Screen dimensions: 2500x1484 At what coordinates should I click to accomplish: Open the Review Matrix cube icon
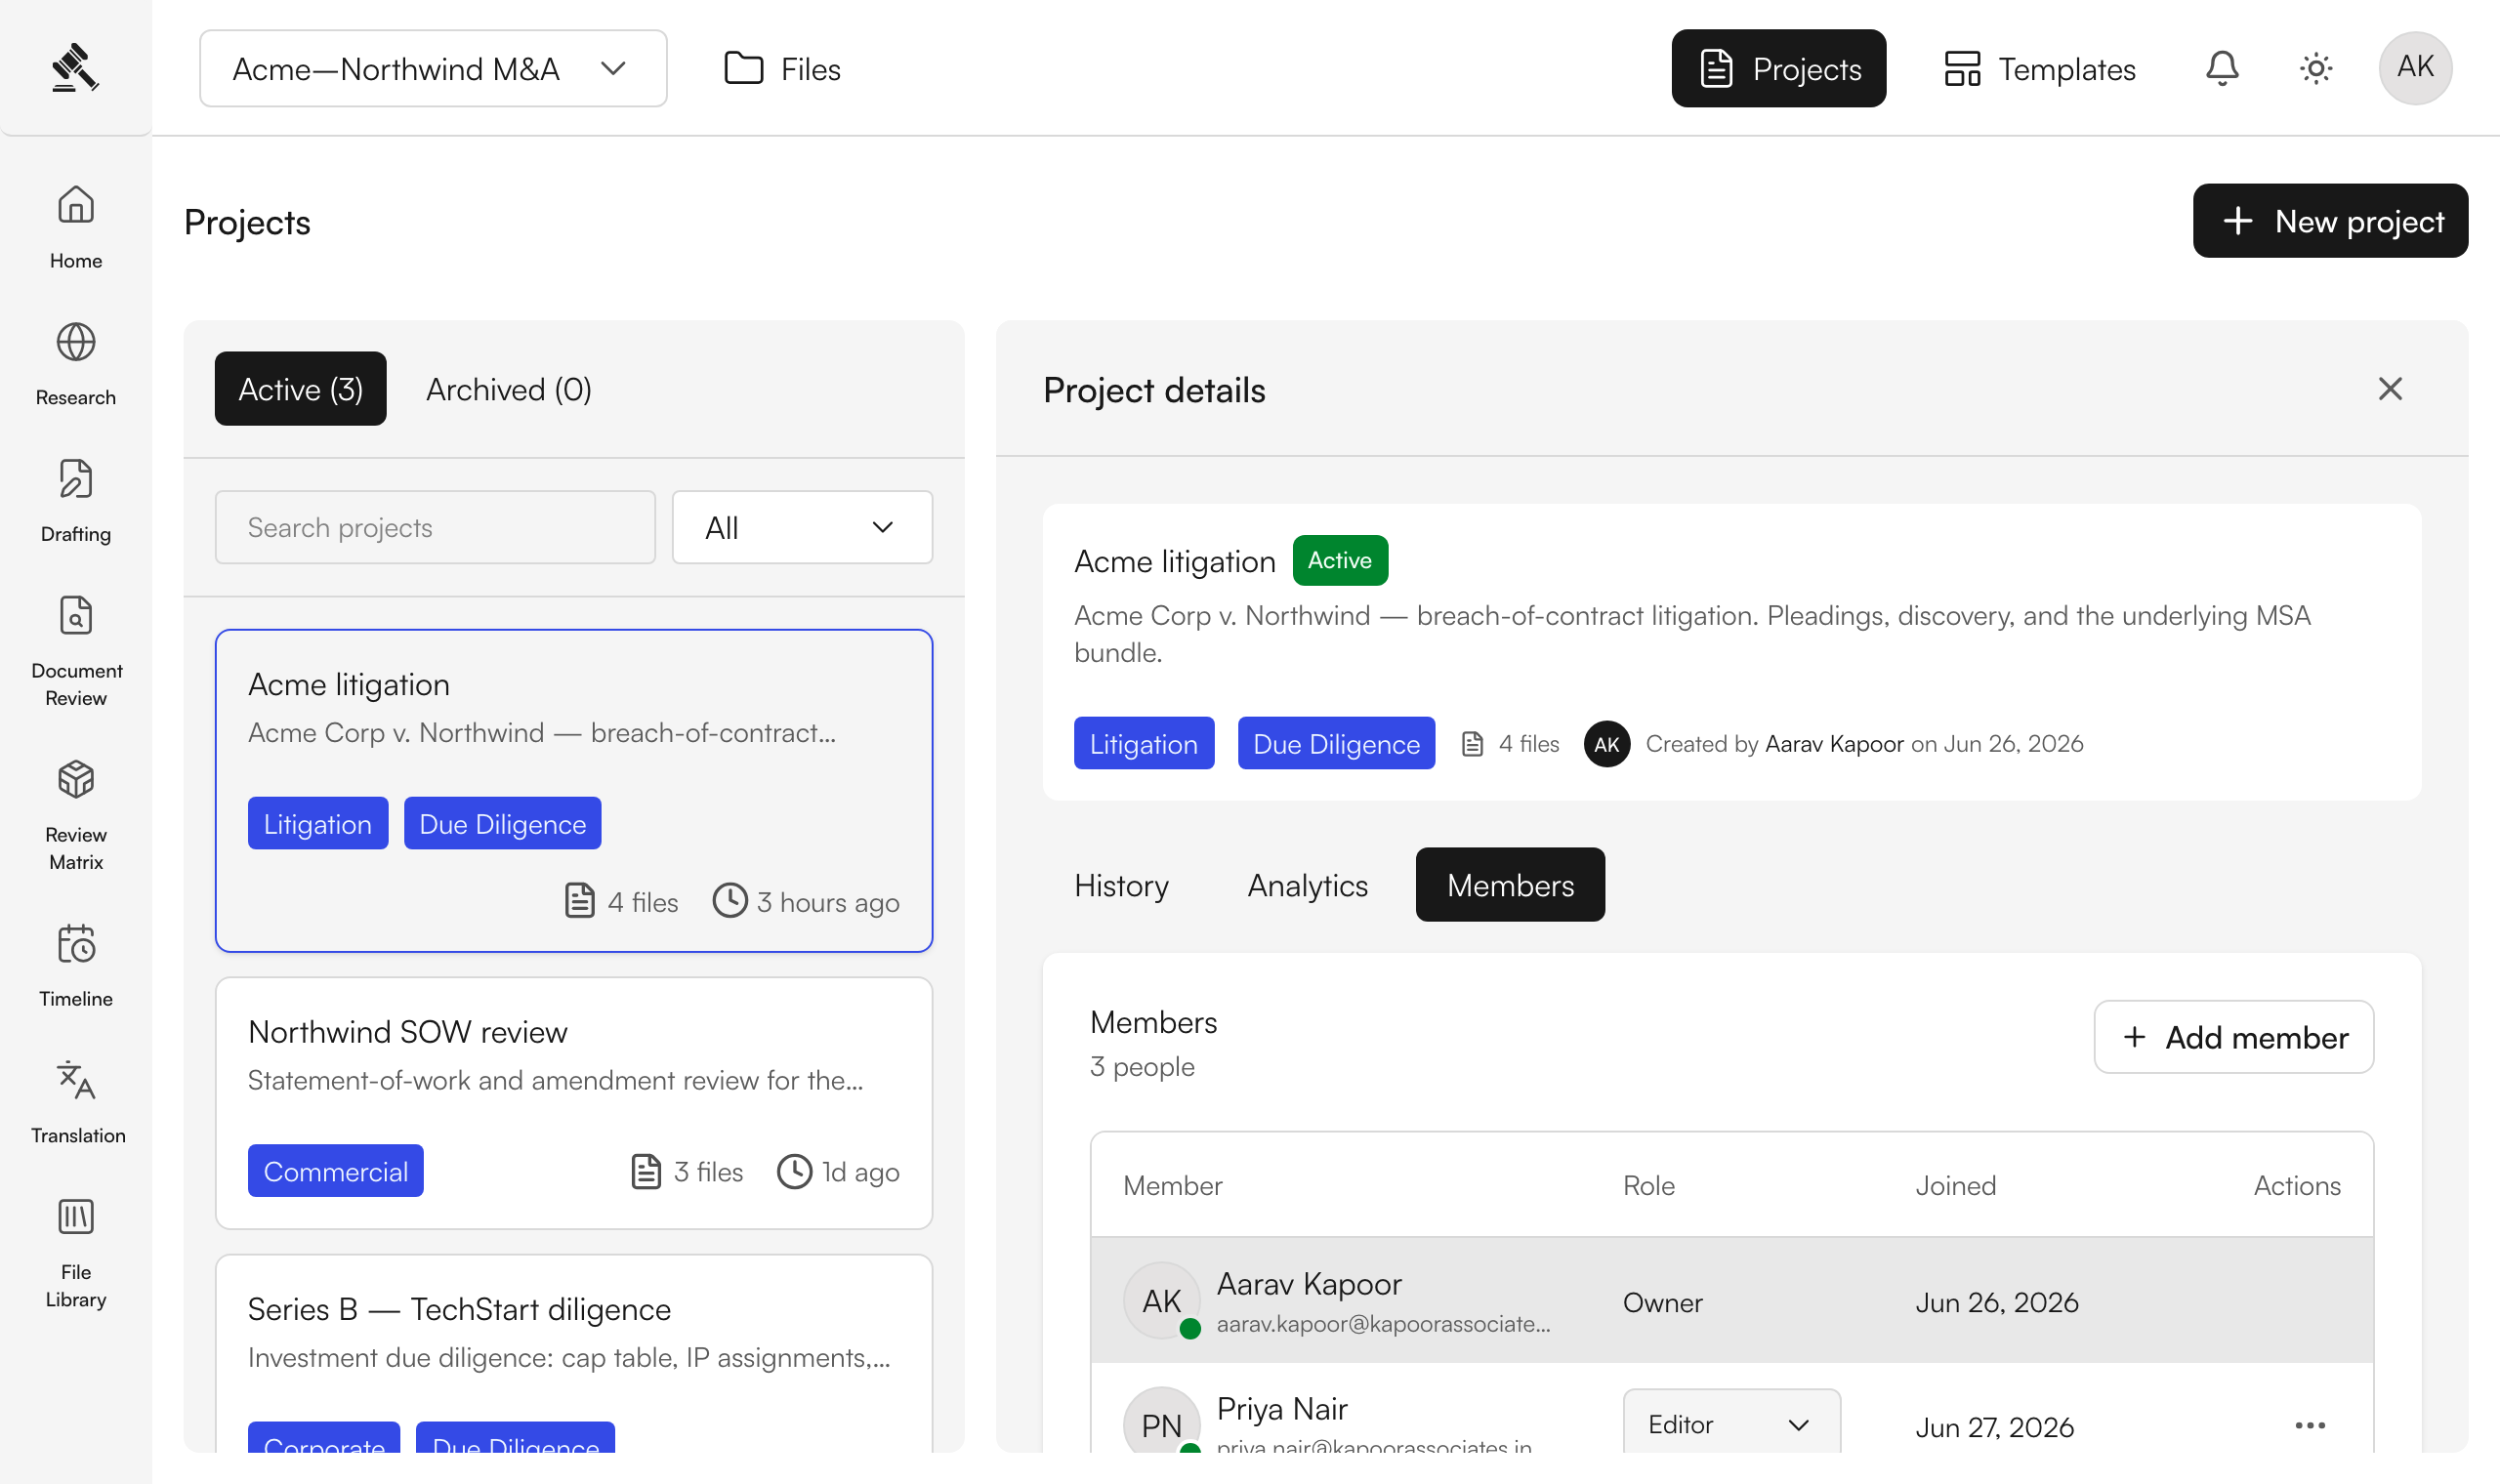[x=76, y=779]
